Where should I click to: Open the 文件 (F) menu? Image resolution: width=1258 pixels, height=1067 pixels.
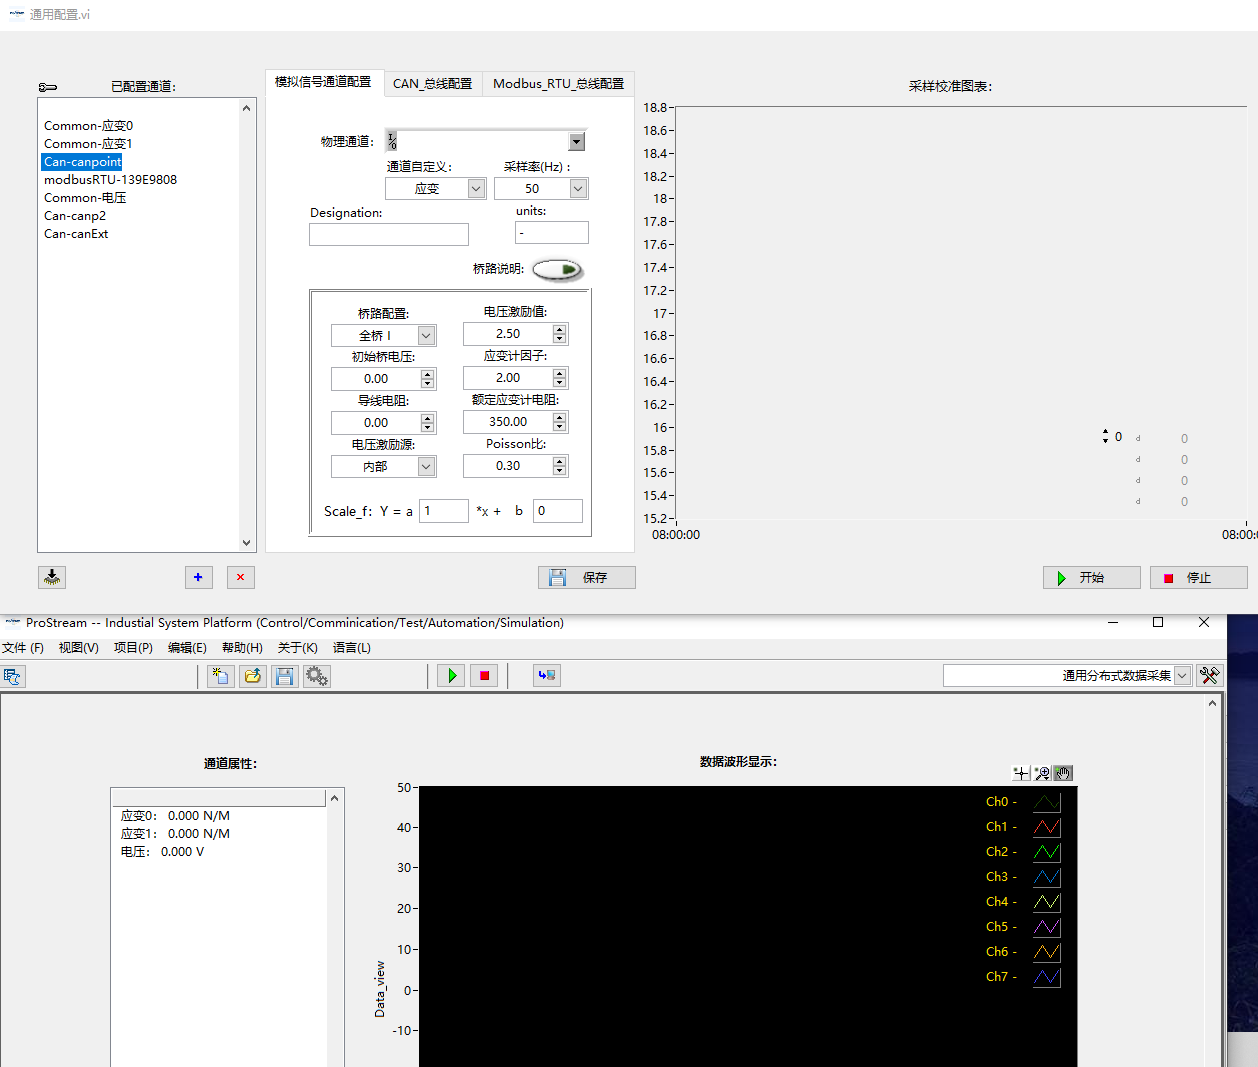click(23, 648)
